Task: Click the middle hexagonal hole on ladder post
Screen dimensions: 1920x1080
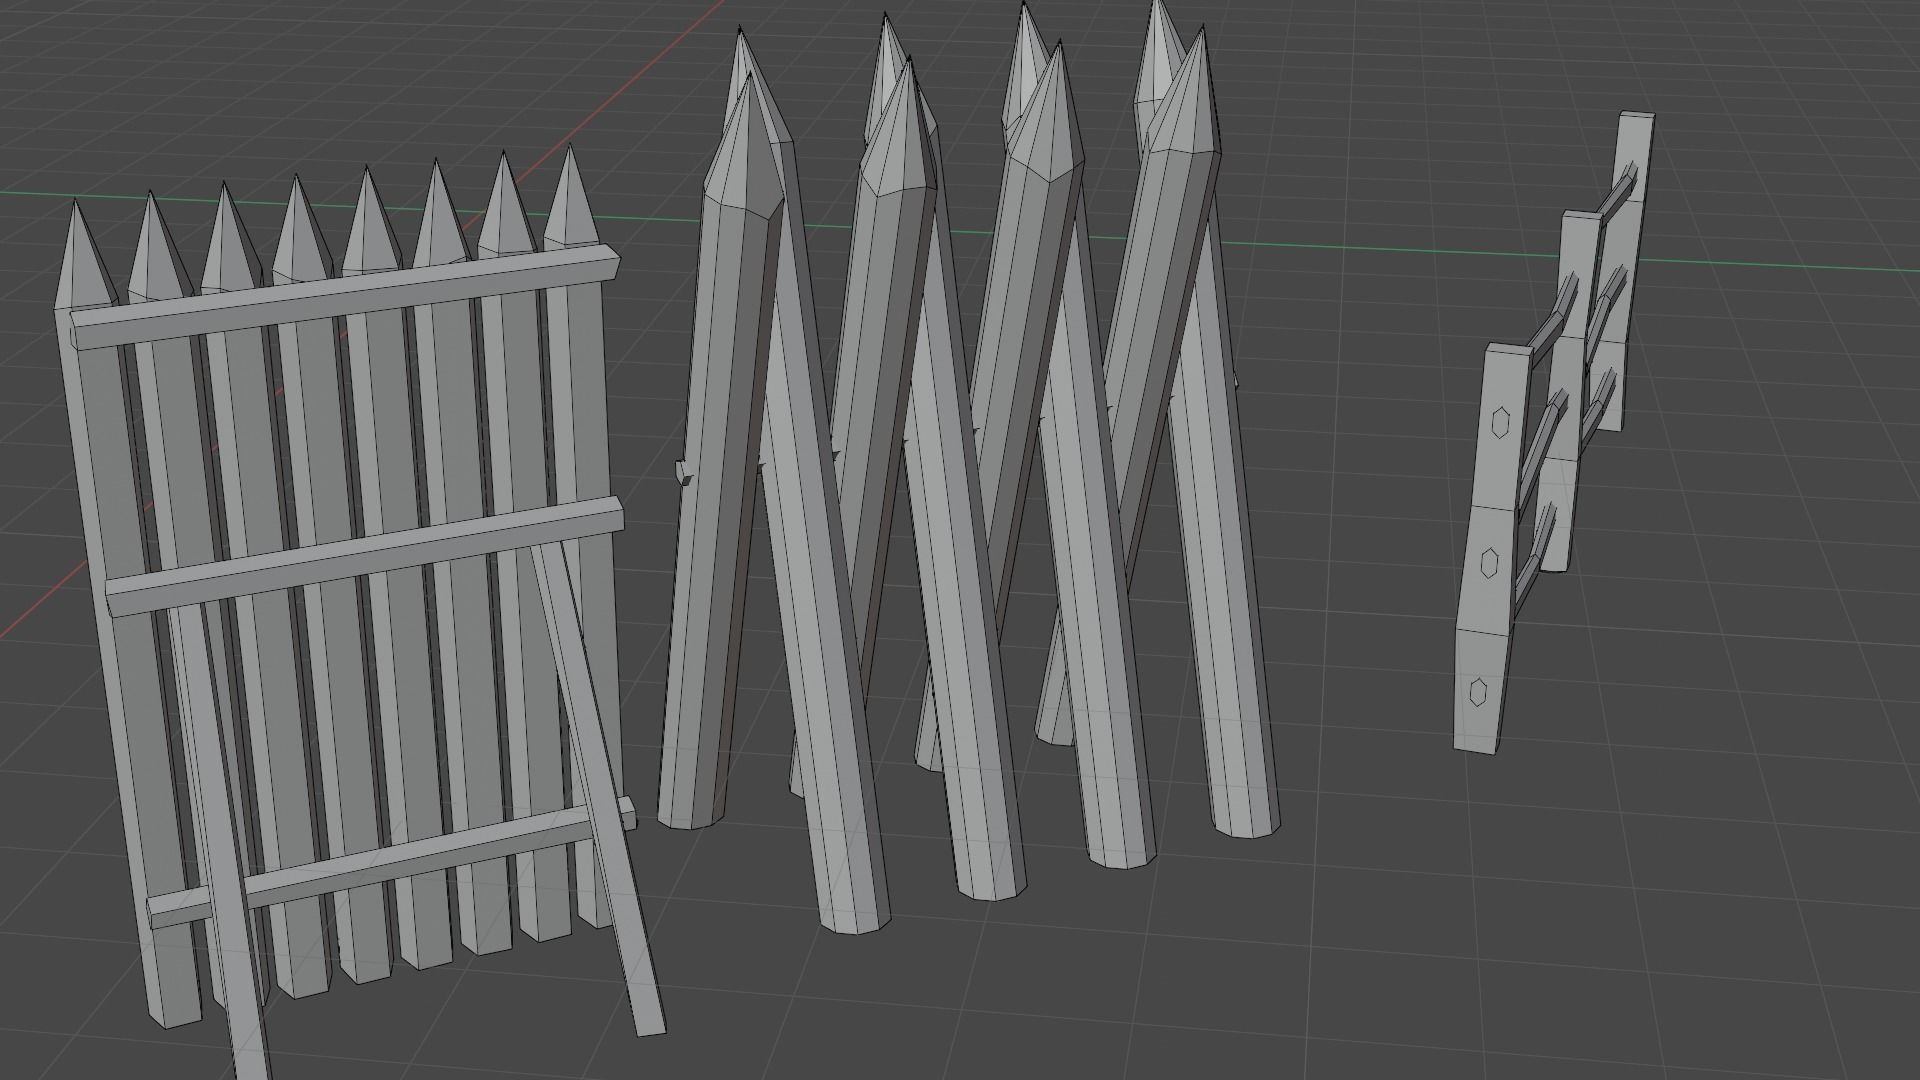Action: 1488,562
